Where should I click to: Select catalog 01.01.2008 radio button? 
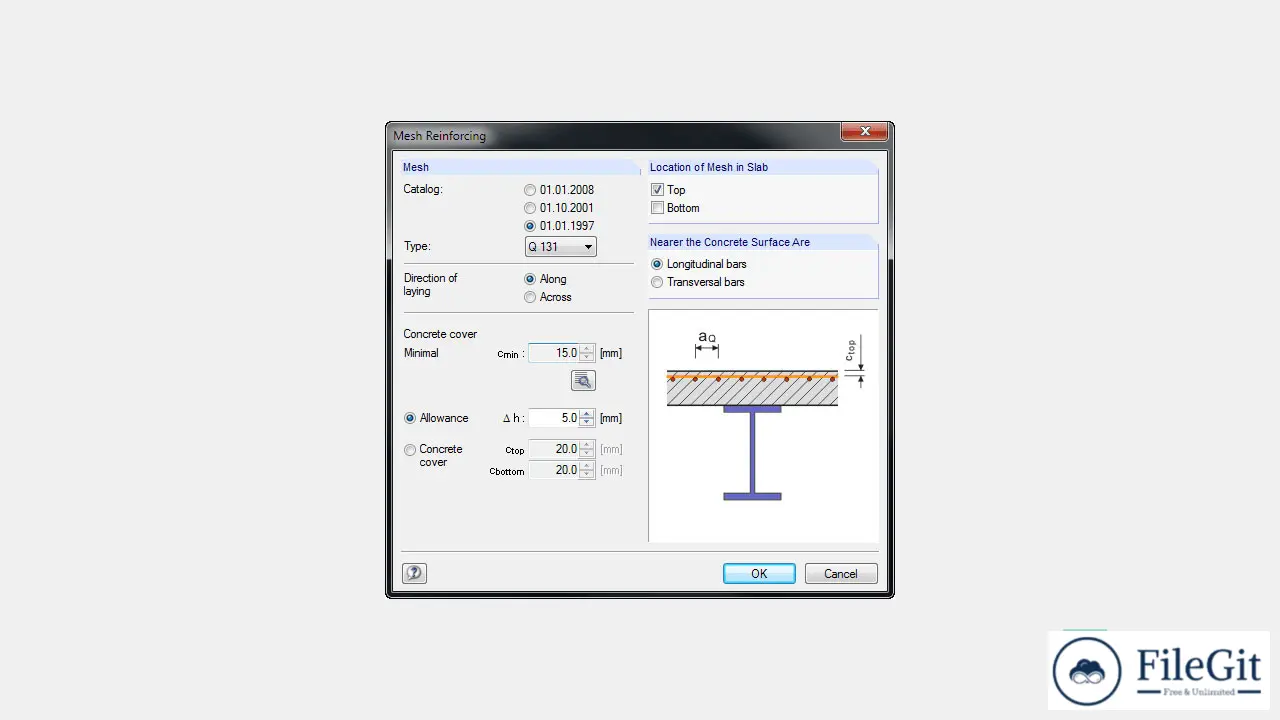530,190
